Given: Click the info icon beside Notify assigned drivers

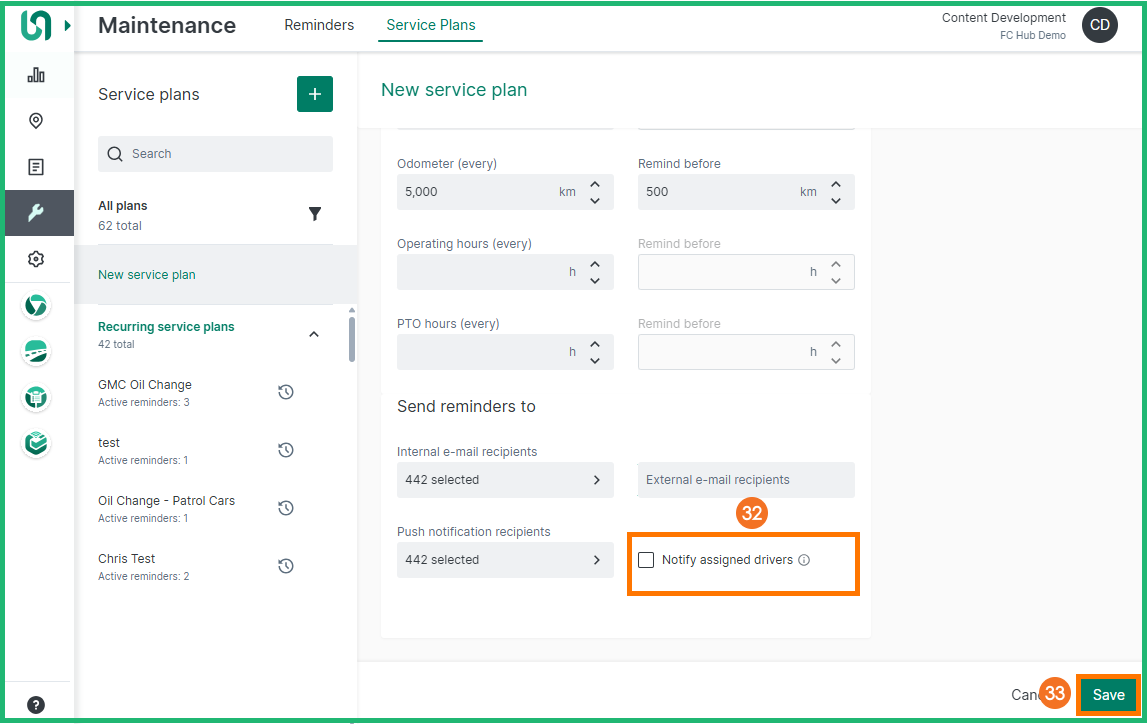Looking at the screenshot, I should point(804,560).
